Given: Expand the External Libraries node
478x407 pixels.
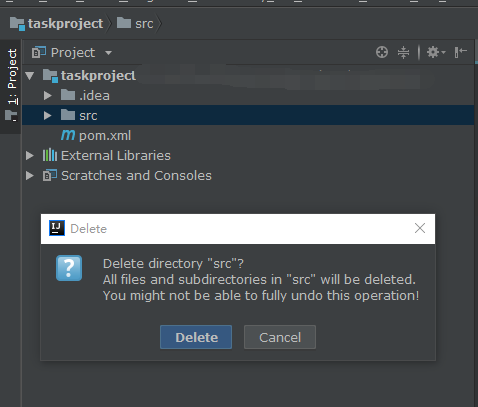Looking at the screenshot, I should coord(30,156).
